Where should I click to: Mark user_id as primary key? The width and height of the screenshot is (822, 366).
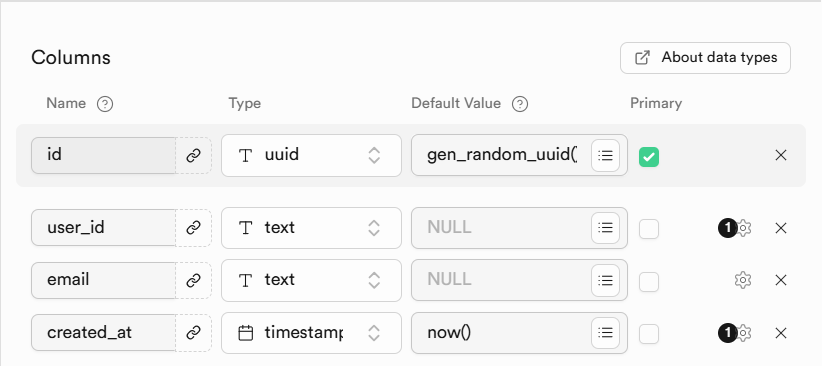[648, 229]
